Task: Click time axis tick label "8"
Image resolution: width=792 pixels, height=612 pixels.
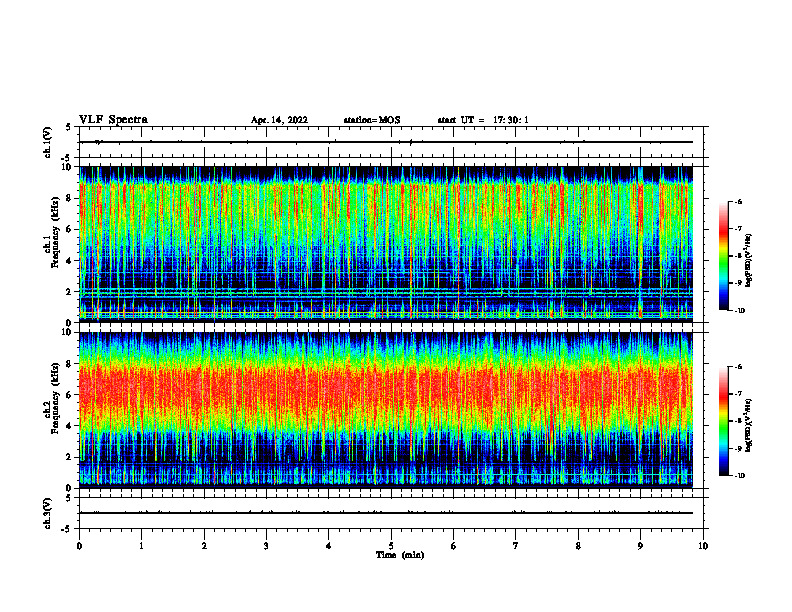Action: click(x=578, y=546)
